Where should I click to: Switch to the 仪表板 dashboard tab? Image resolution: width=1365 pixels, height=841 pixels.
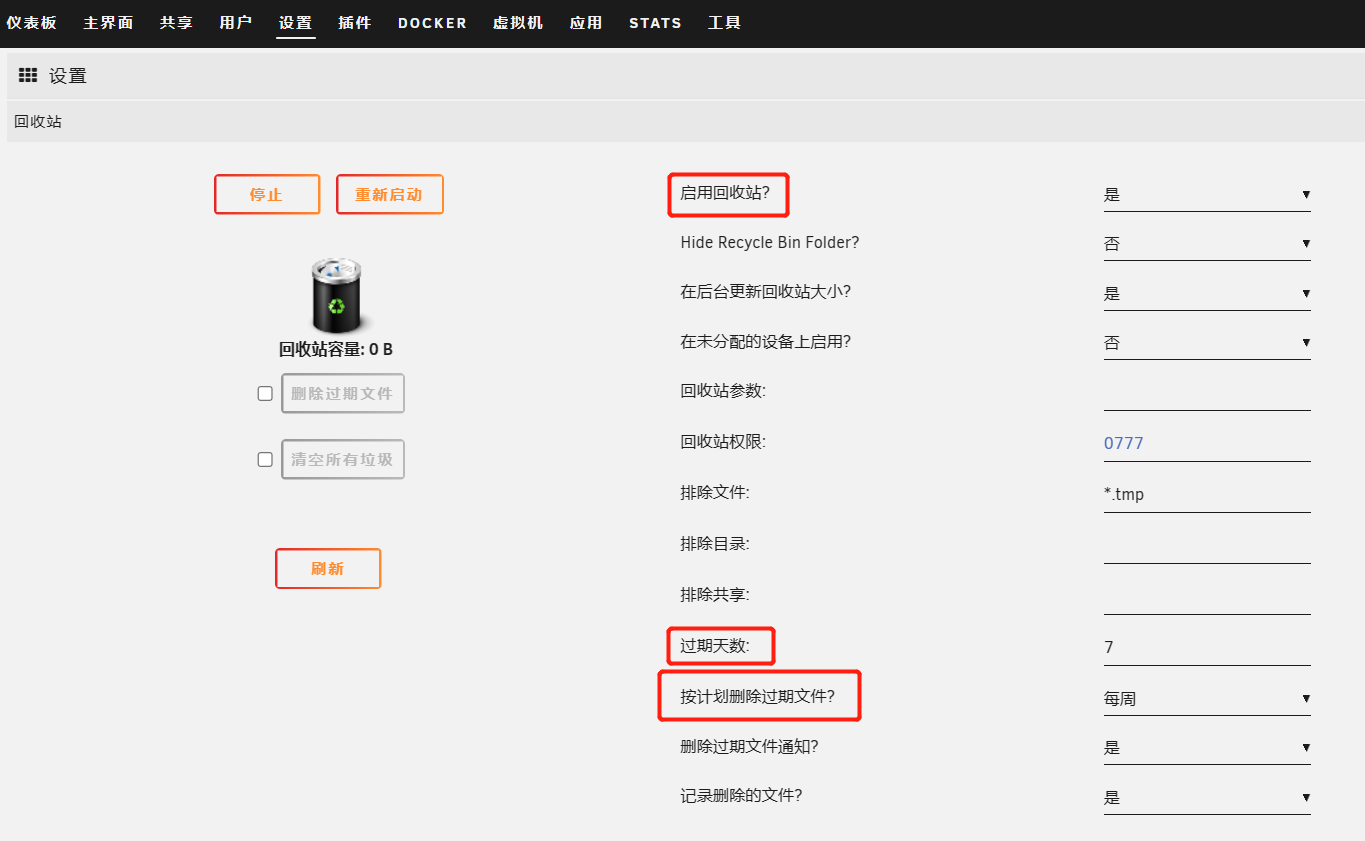tap(32, 23)
